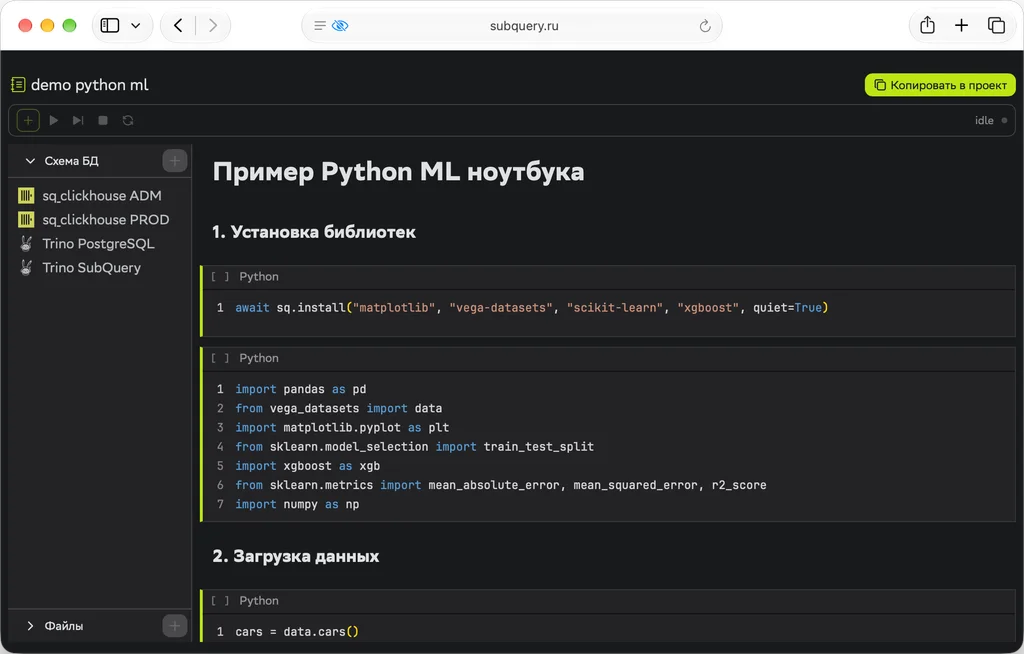Image resolution: width=1024 pixels, height=654 pixels.
Task: Click the sq_clickhouse PROD database icon
Action: coord(26,220)
